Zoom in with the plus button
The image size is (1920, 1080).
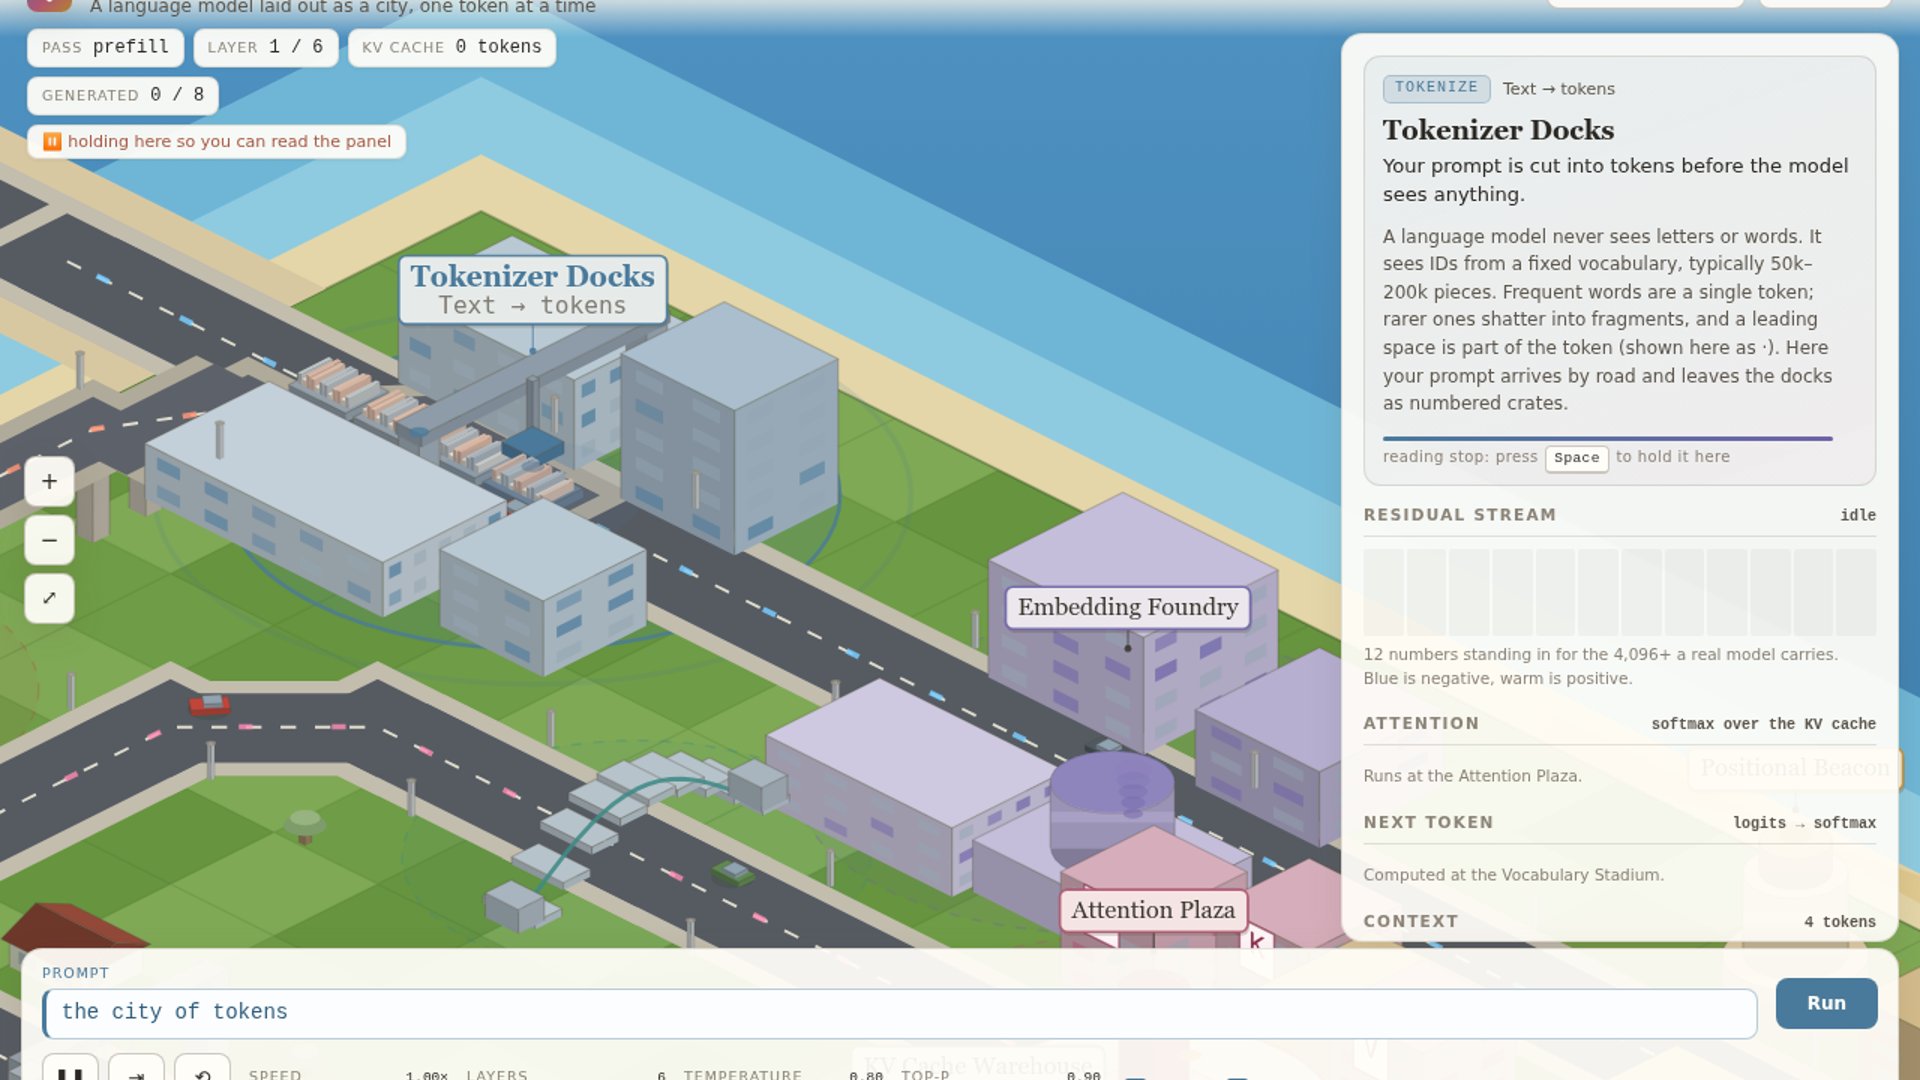49,482
